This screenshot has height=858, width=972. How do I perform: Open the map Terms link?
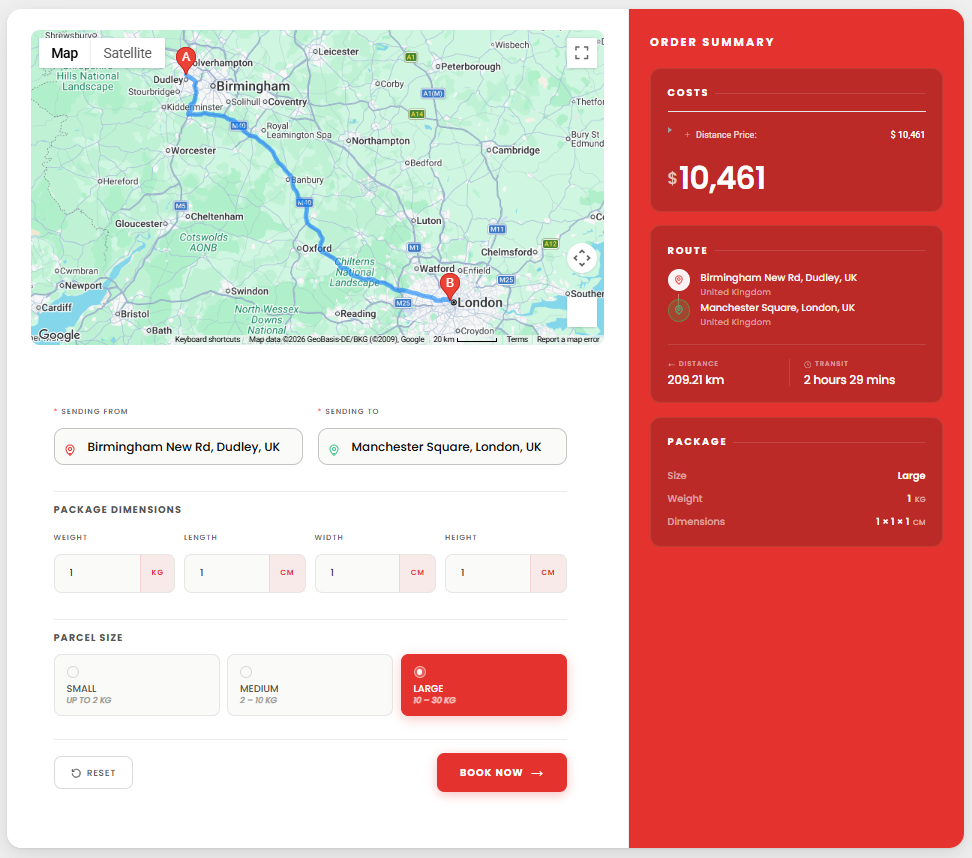(x=517, y=339)
